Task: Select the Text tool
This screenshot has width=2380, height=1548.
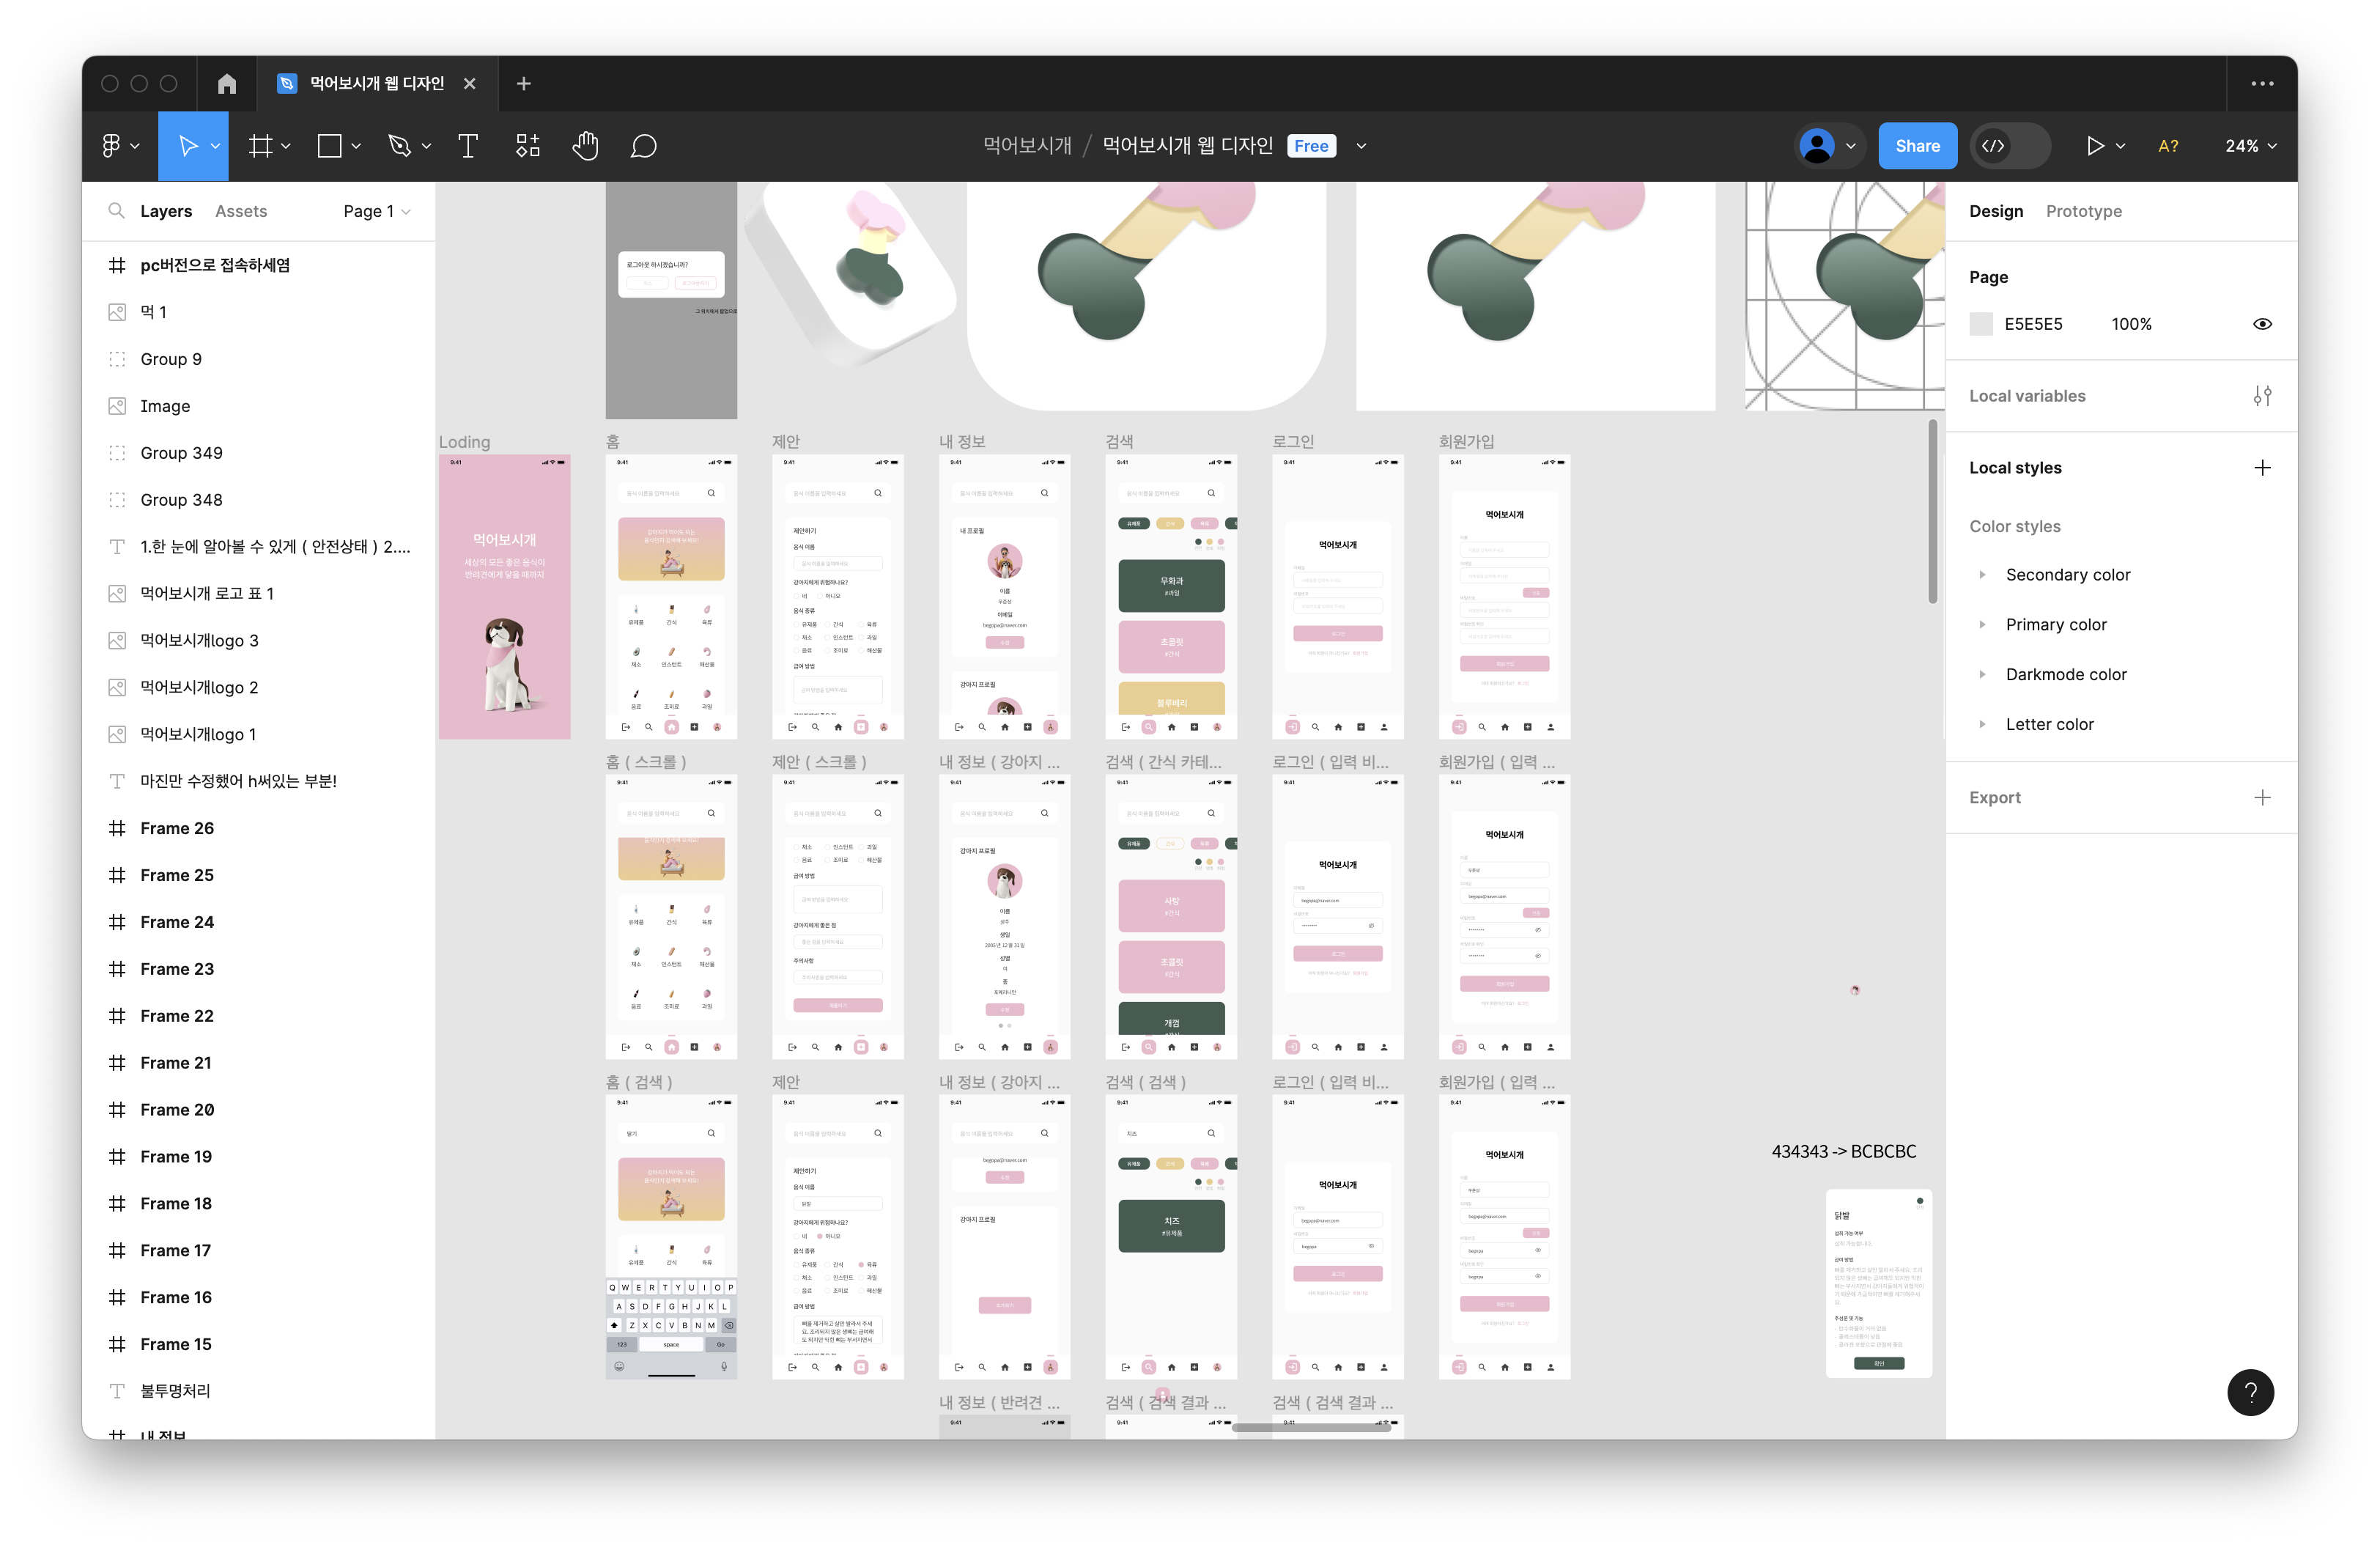Action: pyautogui.click(x=467, y=146)
